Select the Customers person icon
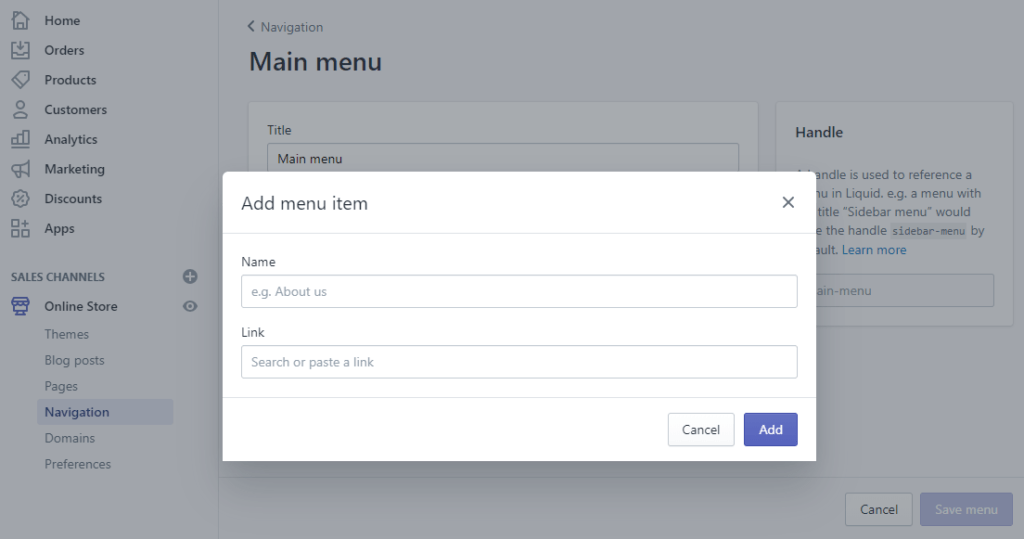1024x539 pixels. [20, 110]
